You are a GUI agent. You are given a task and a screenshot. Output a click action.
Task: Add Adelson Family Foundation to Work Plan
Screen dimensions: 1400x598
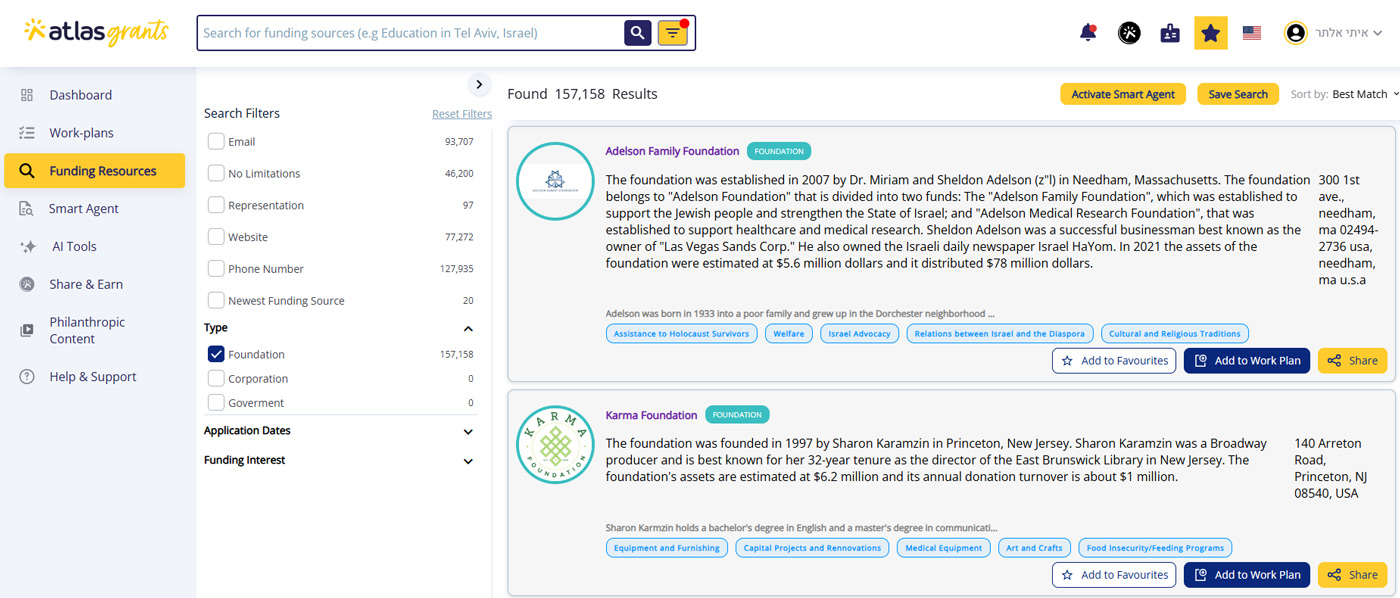tap(1247, 361)
